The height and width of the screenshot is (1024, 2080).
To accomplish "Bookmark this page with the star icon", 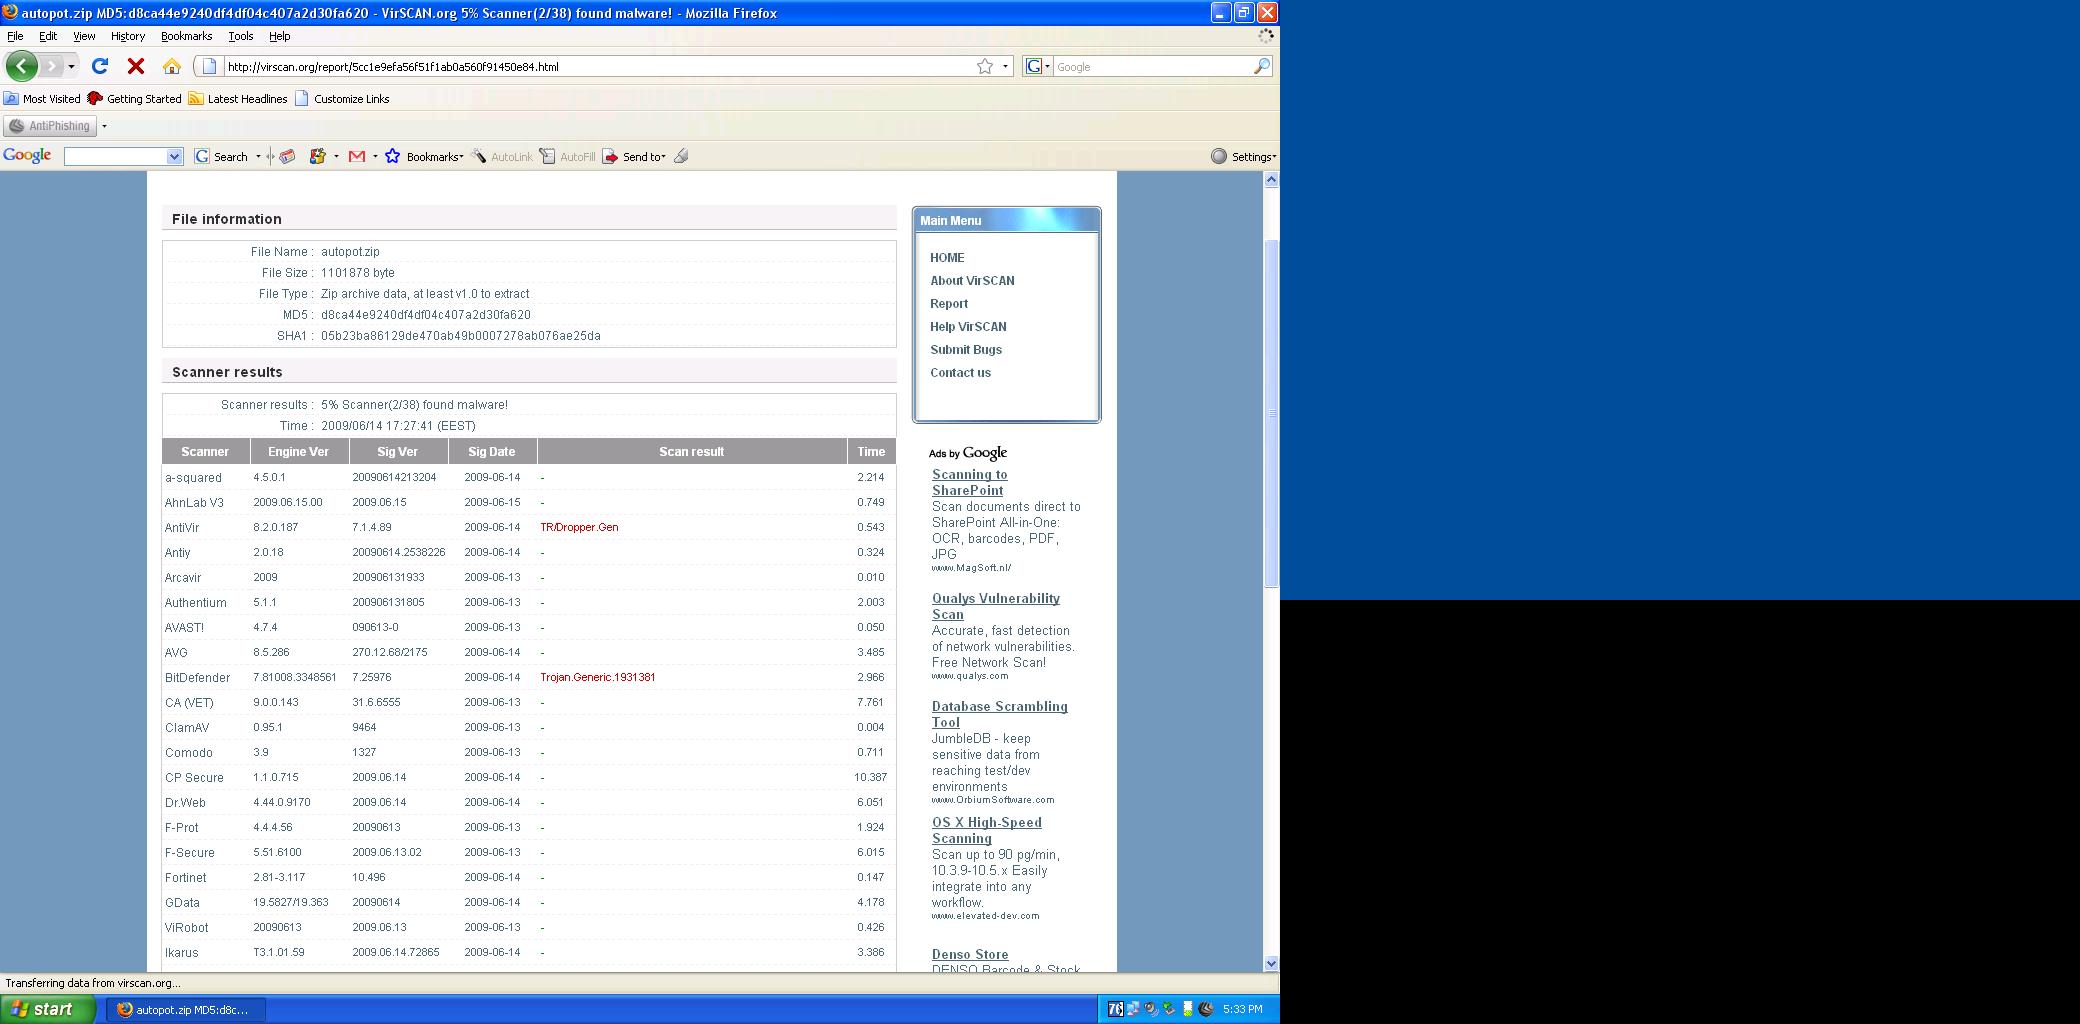I will (985, 66).
